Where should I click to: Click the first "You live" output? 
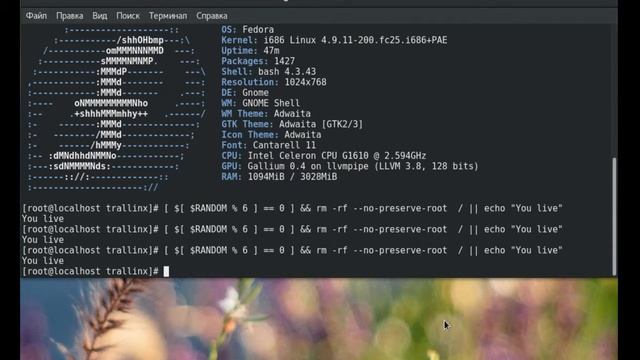[x=43, y=219]
